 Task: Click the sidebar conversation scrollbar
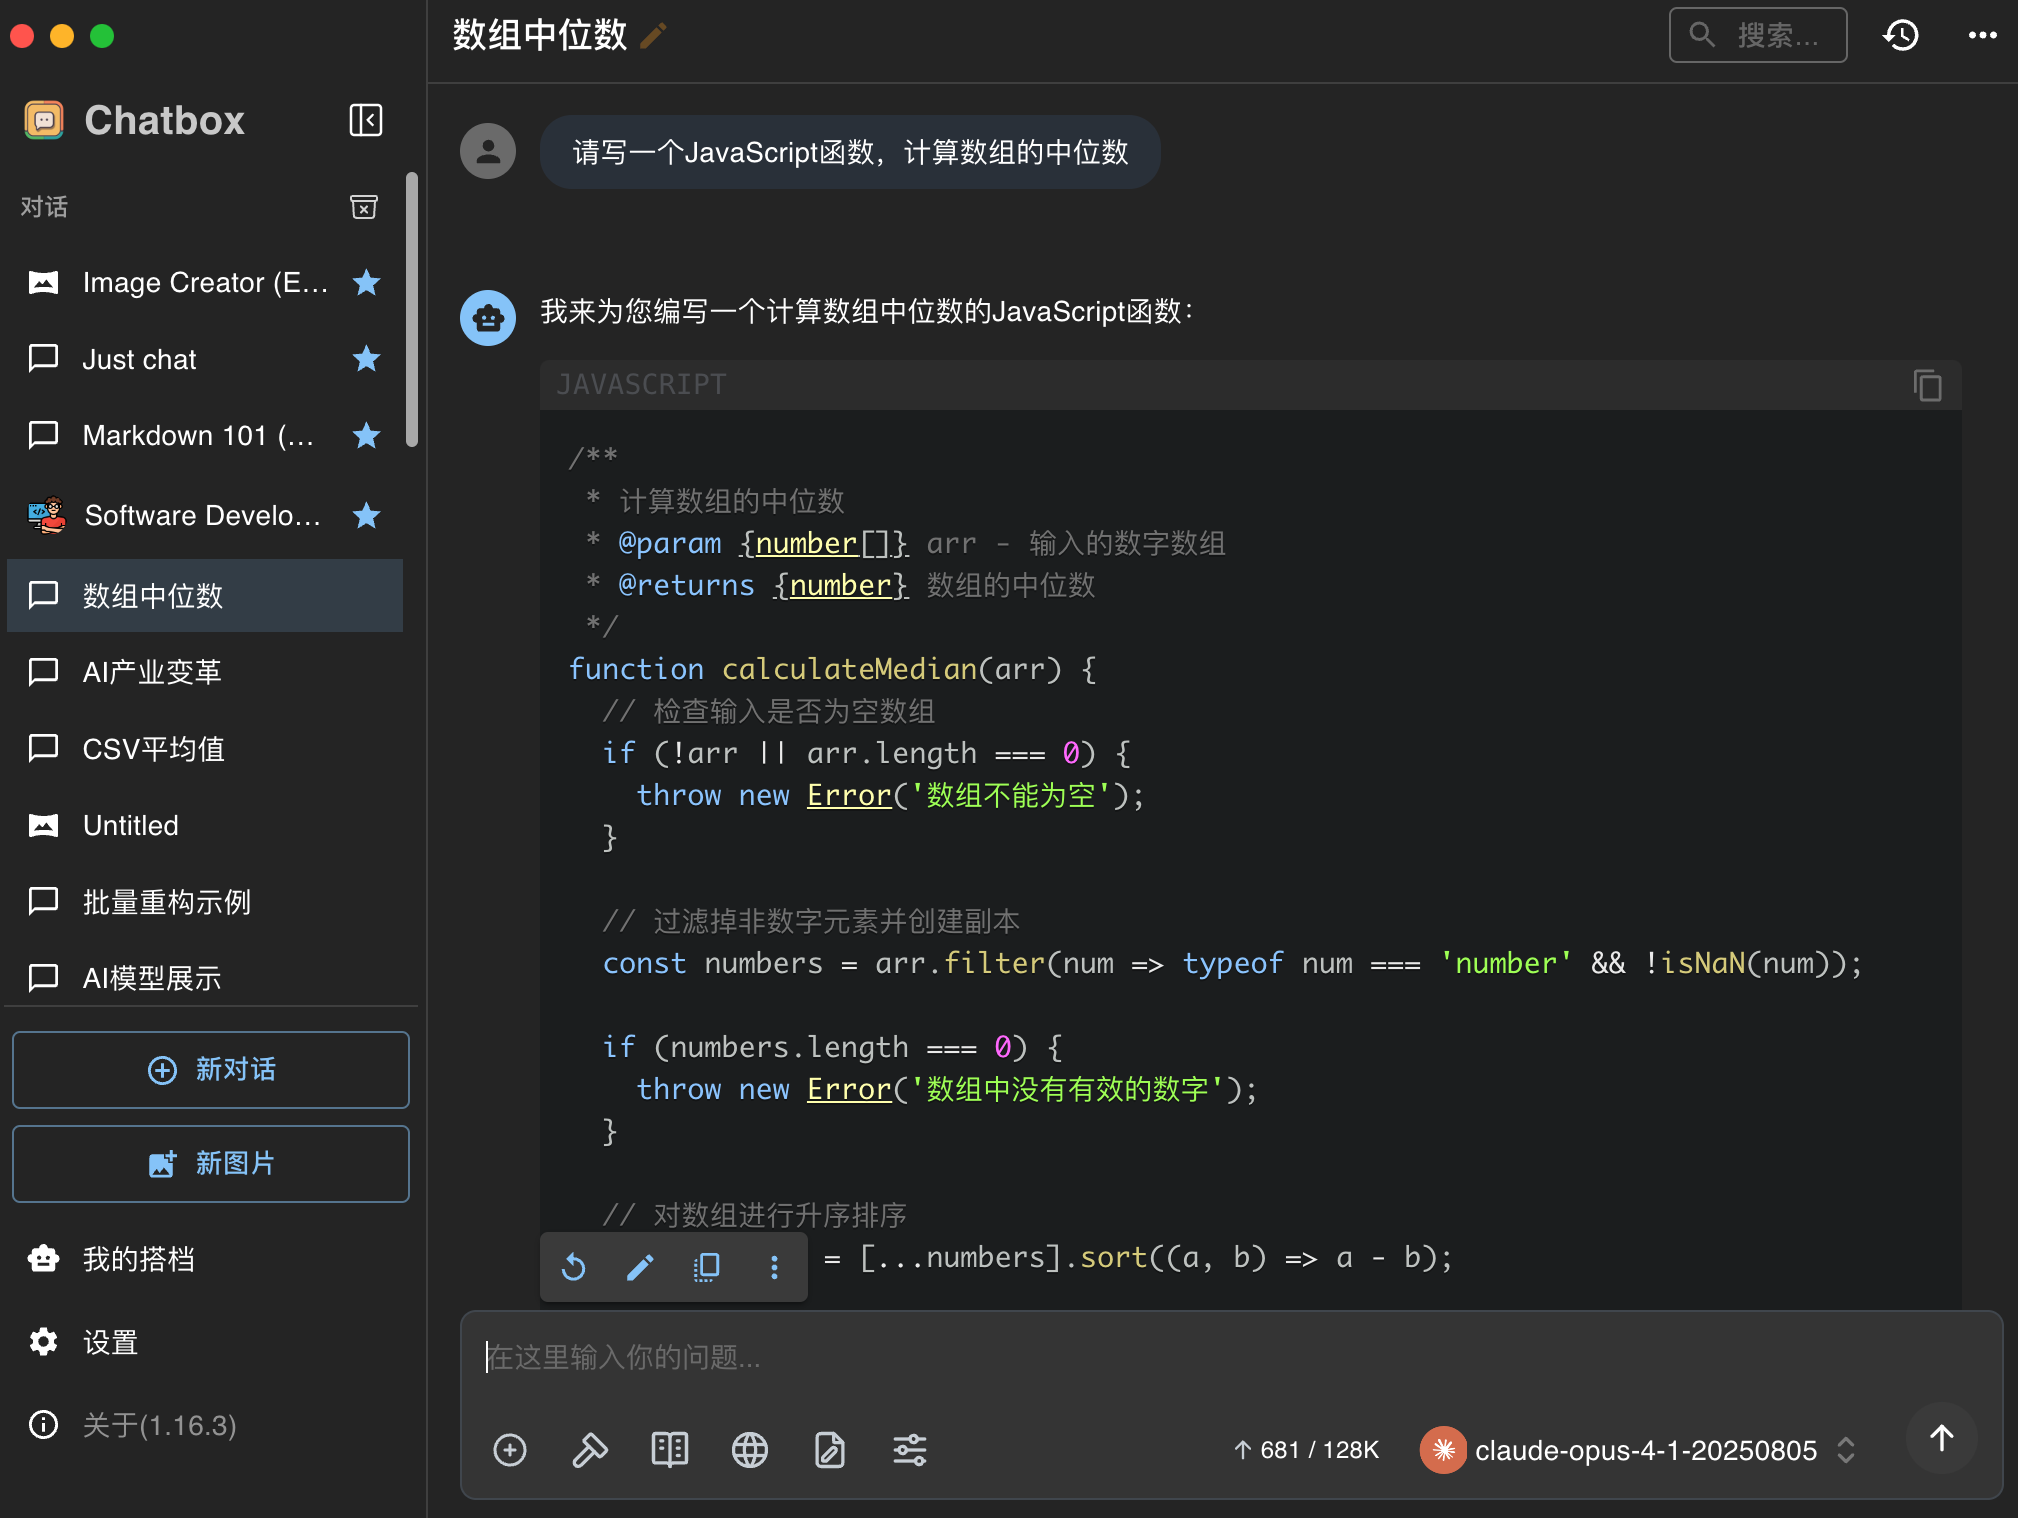tap(411, 309)
